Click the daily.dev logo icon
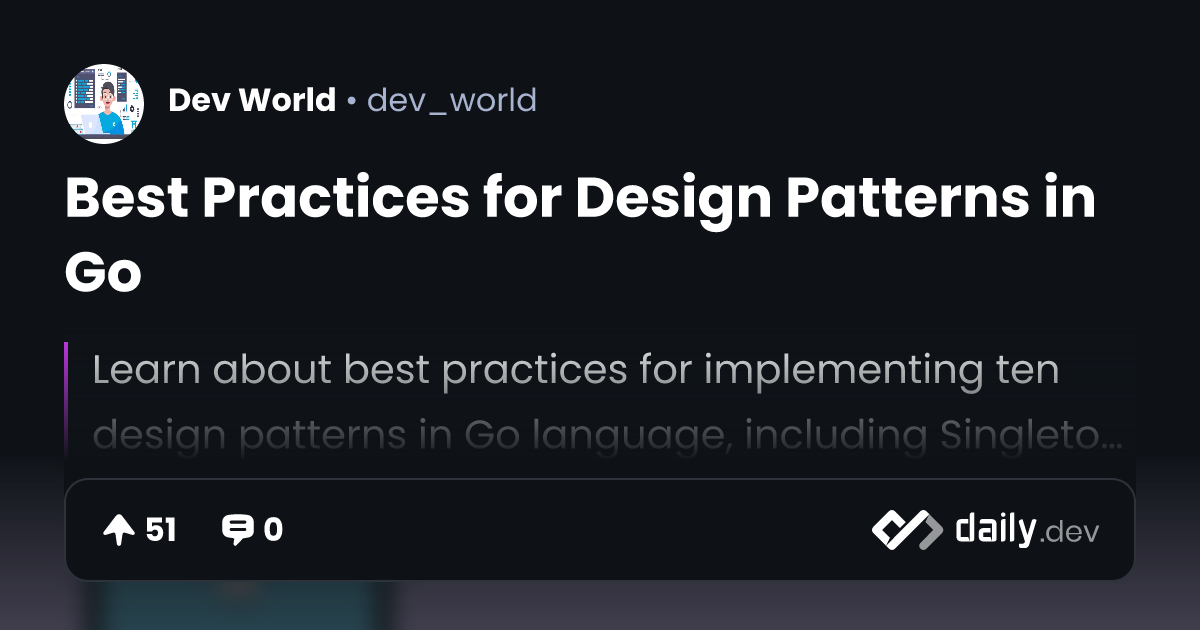1200x630 pixels. pyautogui.click(x=906, y=530)
